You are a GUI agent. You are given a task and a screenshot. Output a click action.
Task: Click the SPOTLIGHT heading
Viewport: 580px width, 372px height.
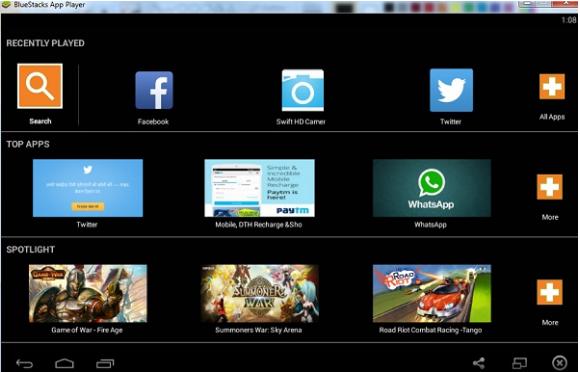30,250
